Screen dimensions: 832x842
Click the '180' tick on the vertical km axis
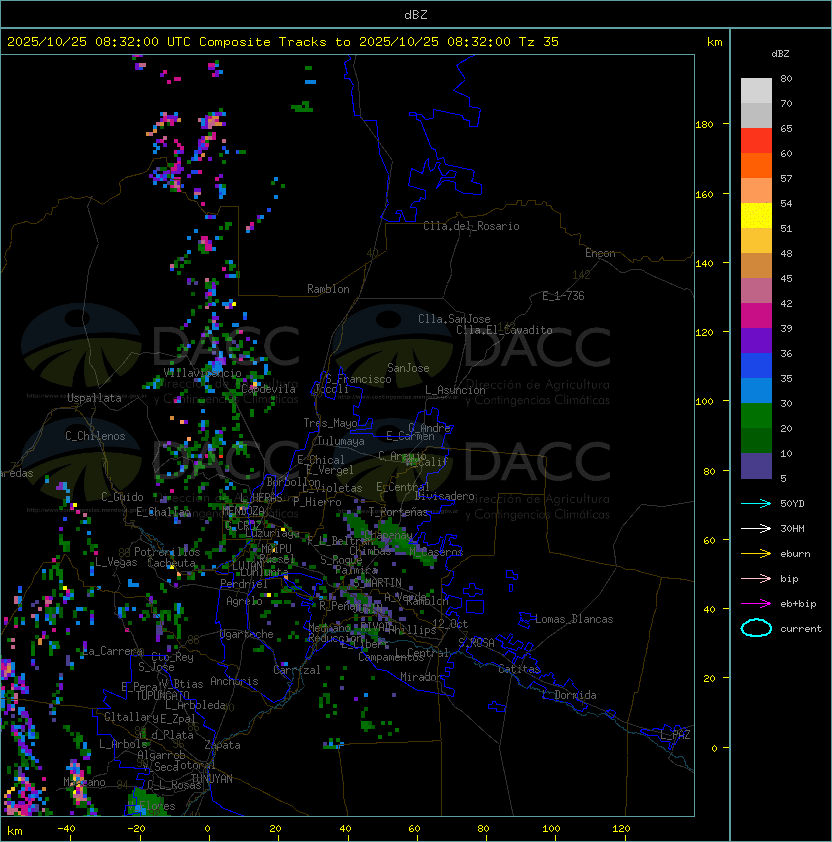(x=704, y=125)
